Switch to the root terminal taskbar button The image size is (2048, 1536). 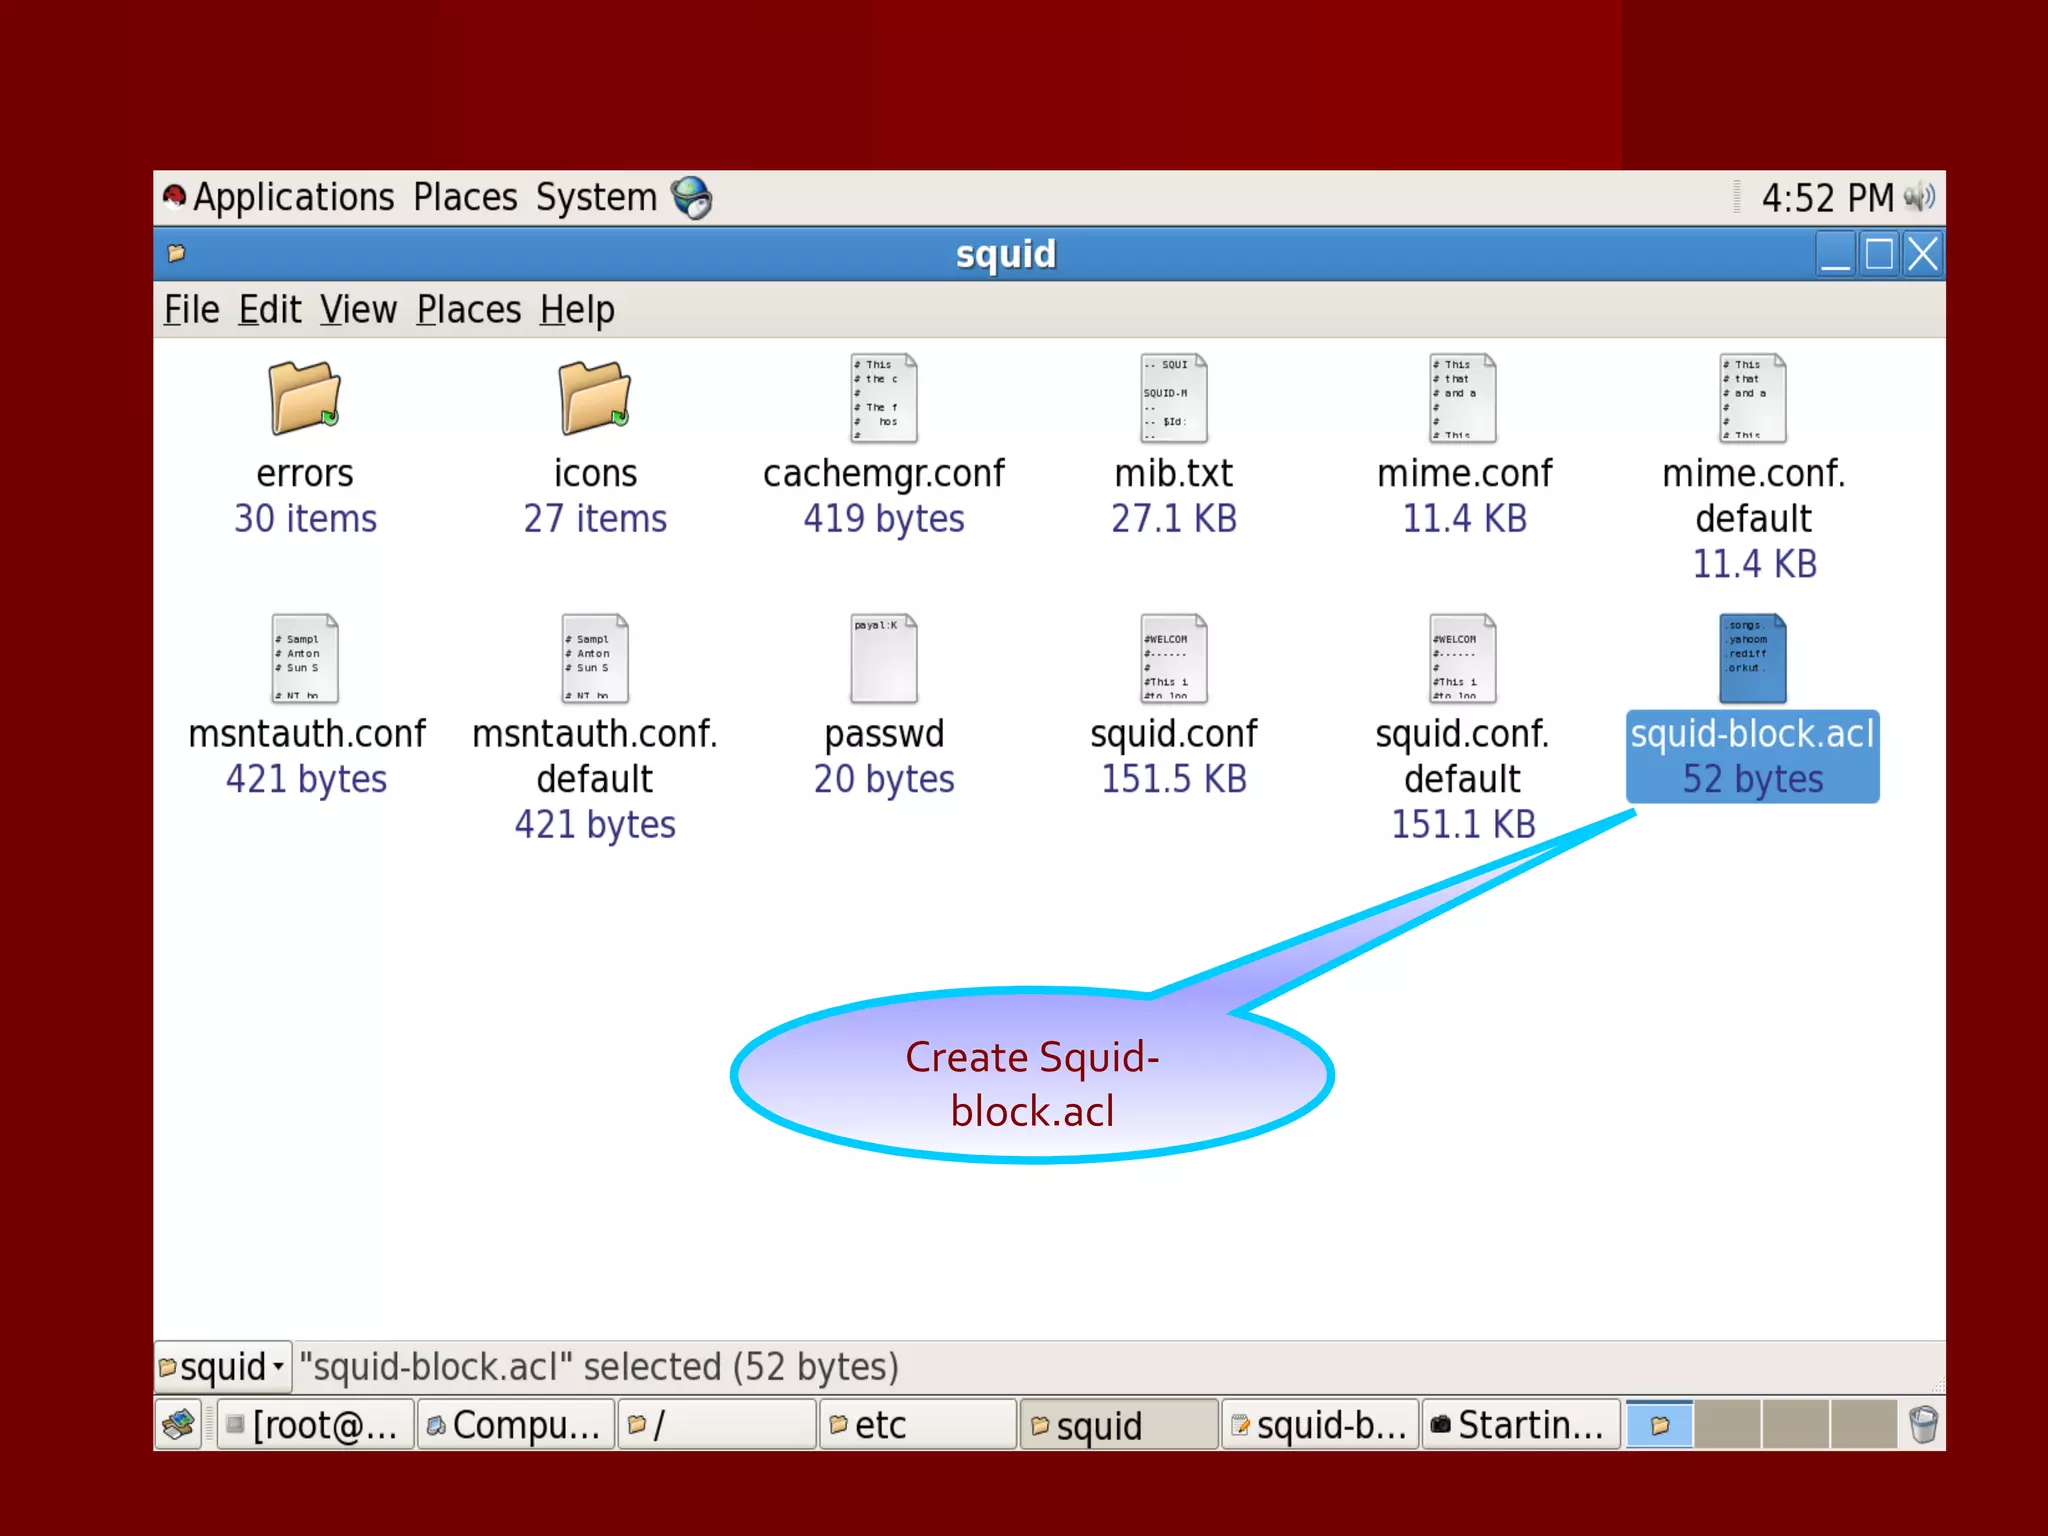click(315, 1425)
